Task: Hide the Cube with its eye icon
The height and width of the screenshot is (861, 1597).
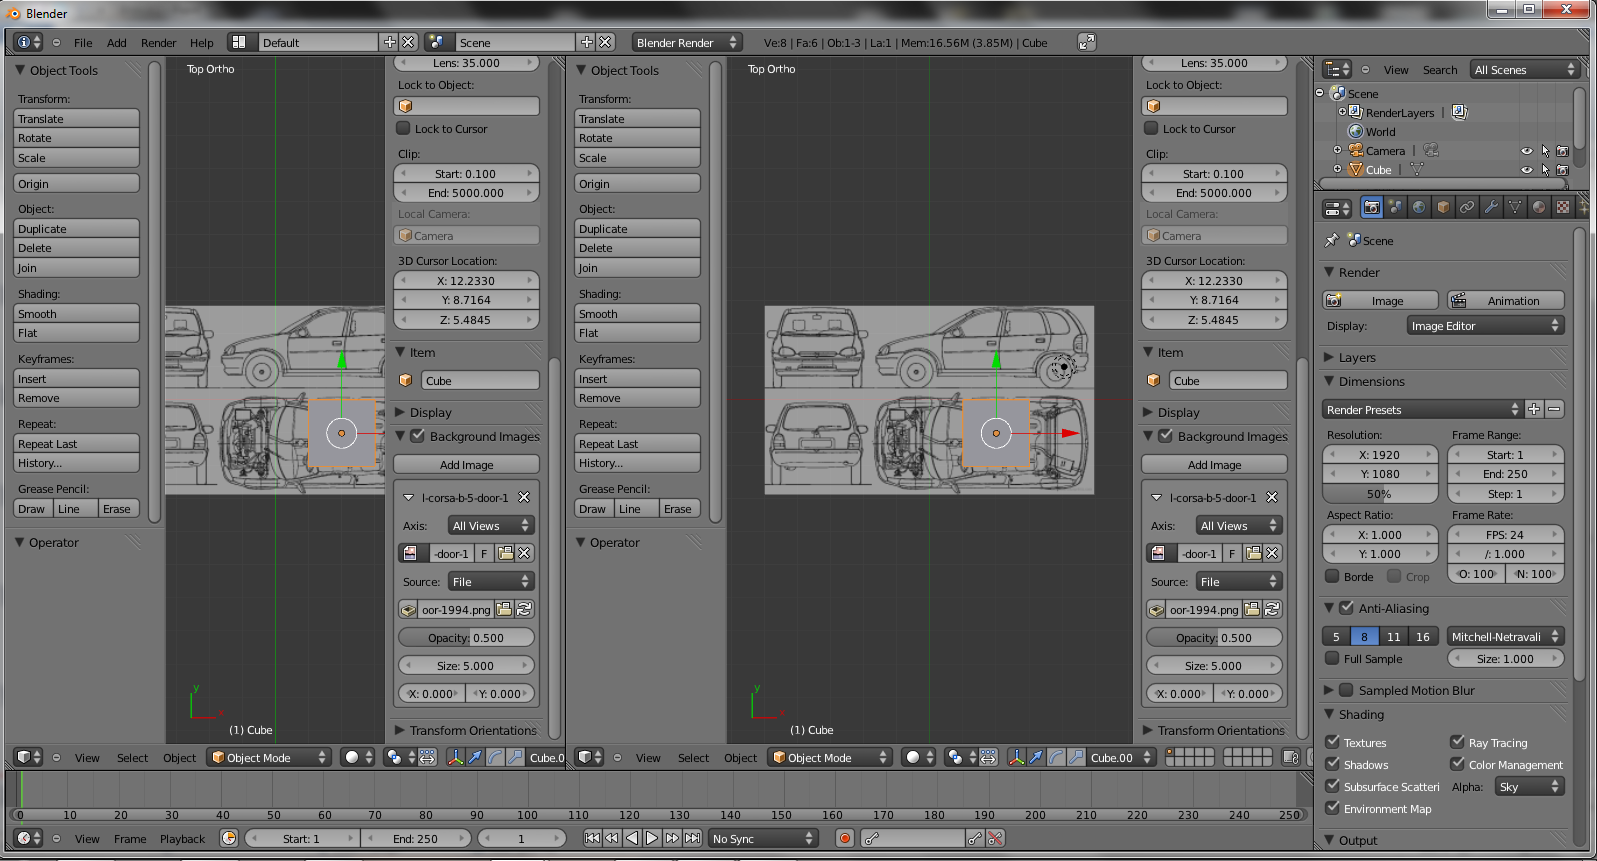Action: [x=1526, y=170]
